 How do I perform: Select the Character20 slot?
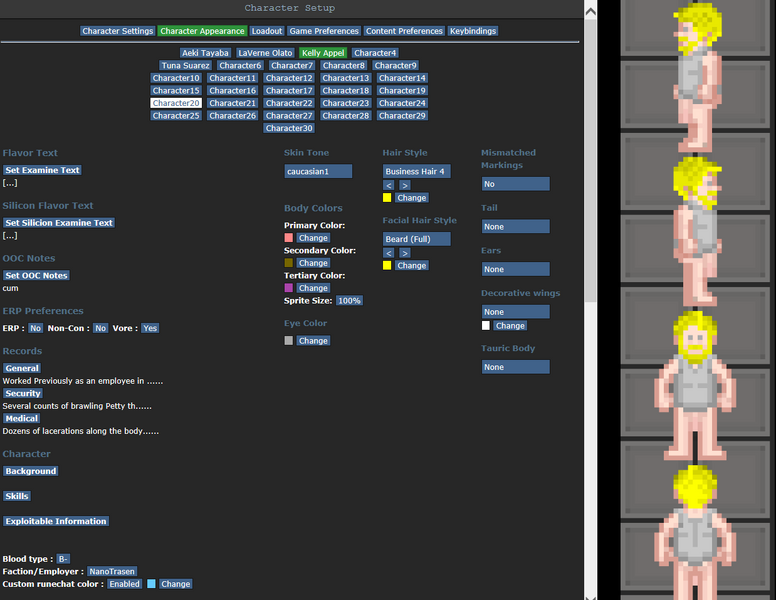click(176, 103)
